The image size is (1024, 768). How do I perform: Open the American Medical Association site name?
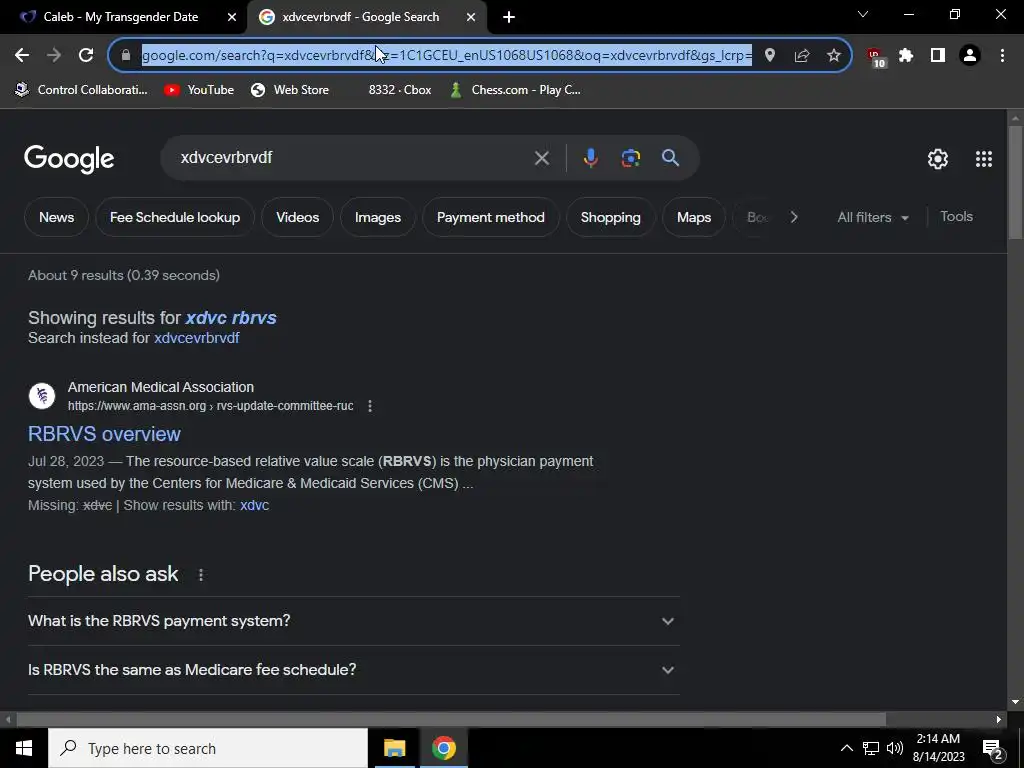(x=161, y=387)
